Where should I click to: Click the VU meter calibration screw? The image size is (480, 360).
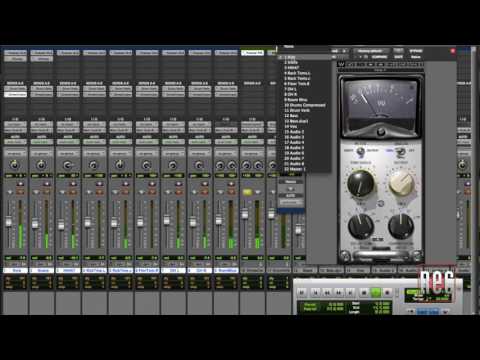[381, 132]
